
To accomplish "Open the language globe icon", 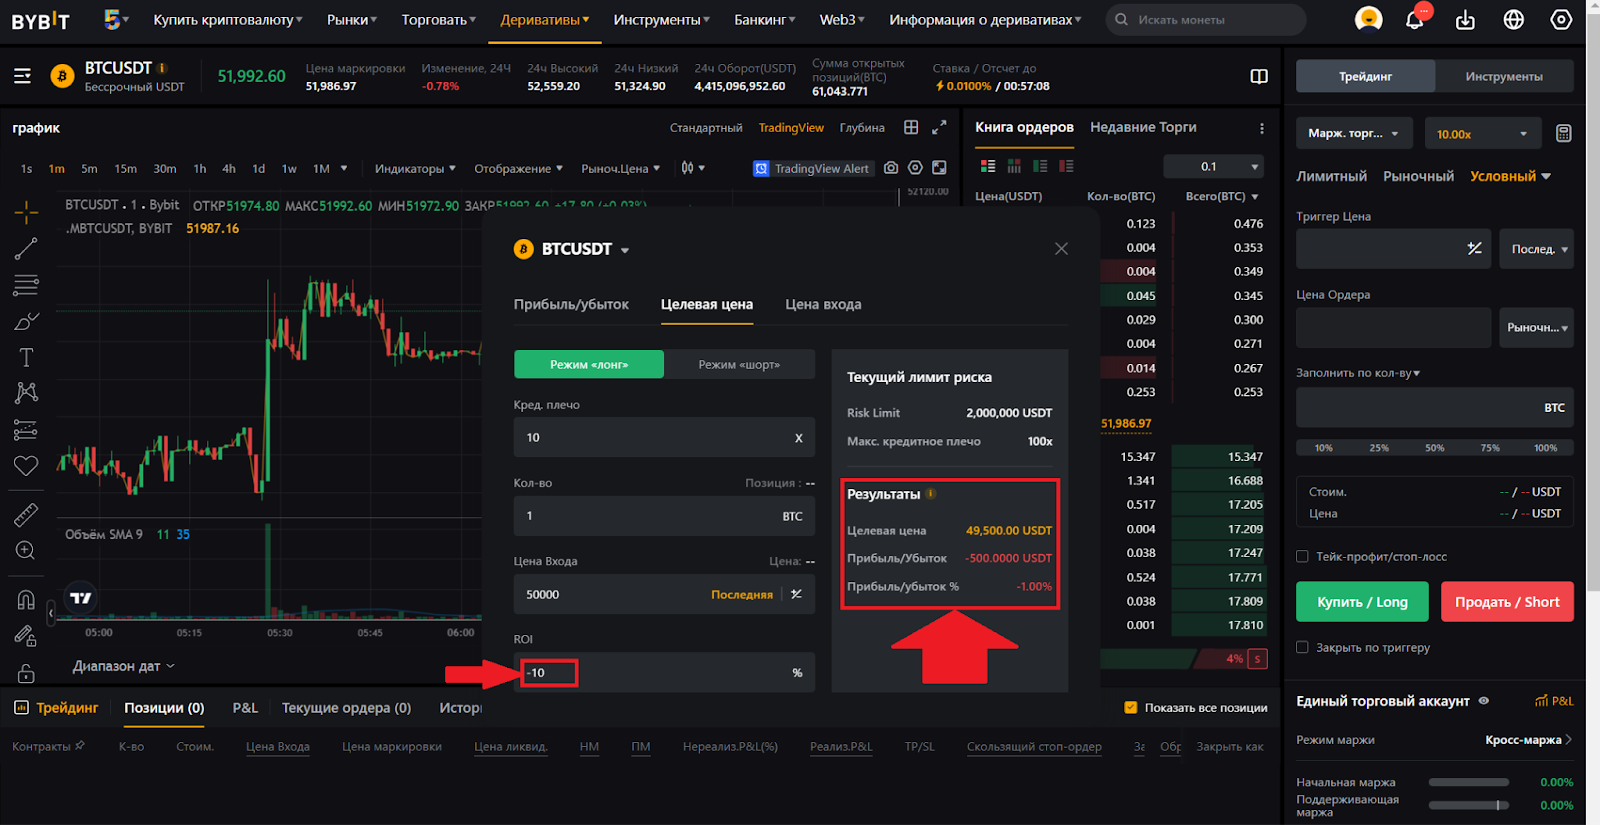I will (1513, 20).
